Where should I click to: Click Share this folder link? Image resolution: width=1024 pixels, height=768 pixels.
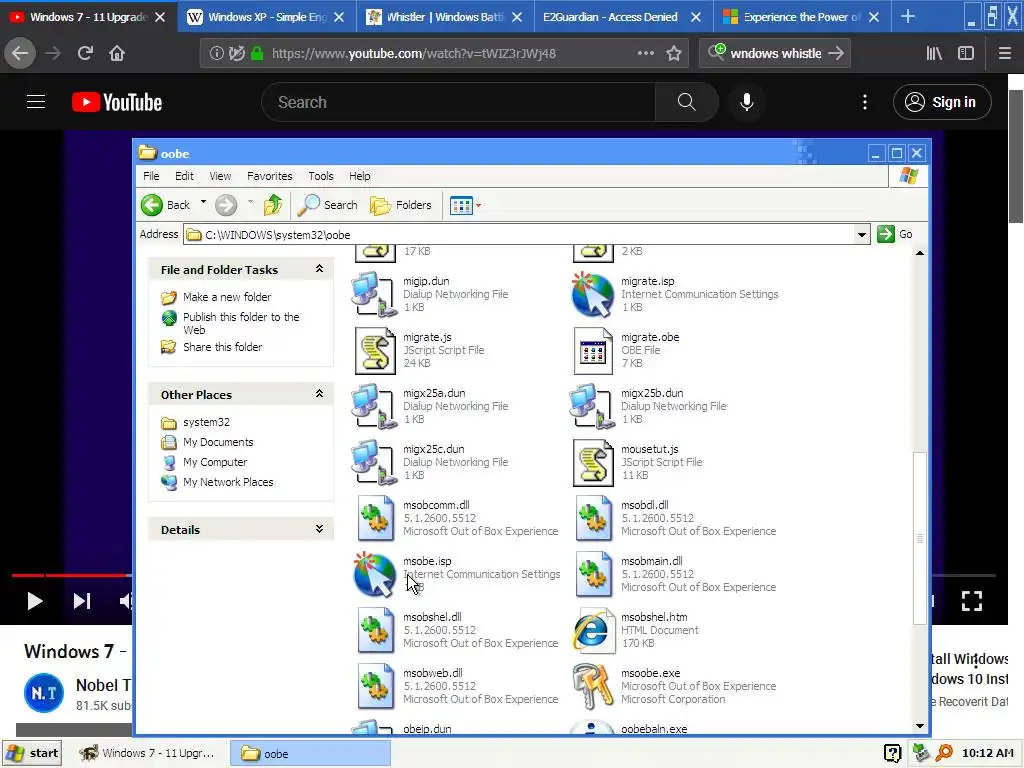(222, 347)
